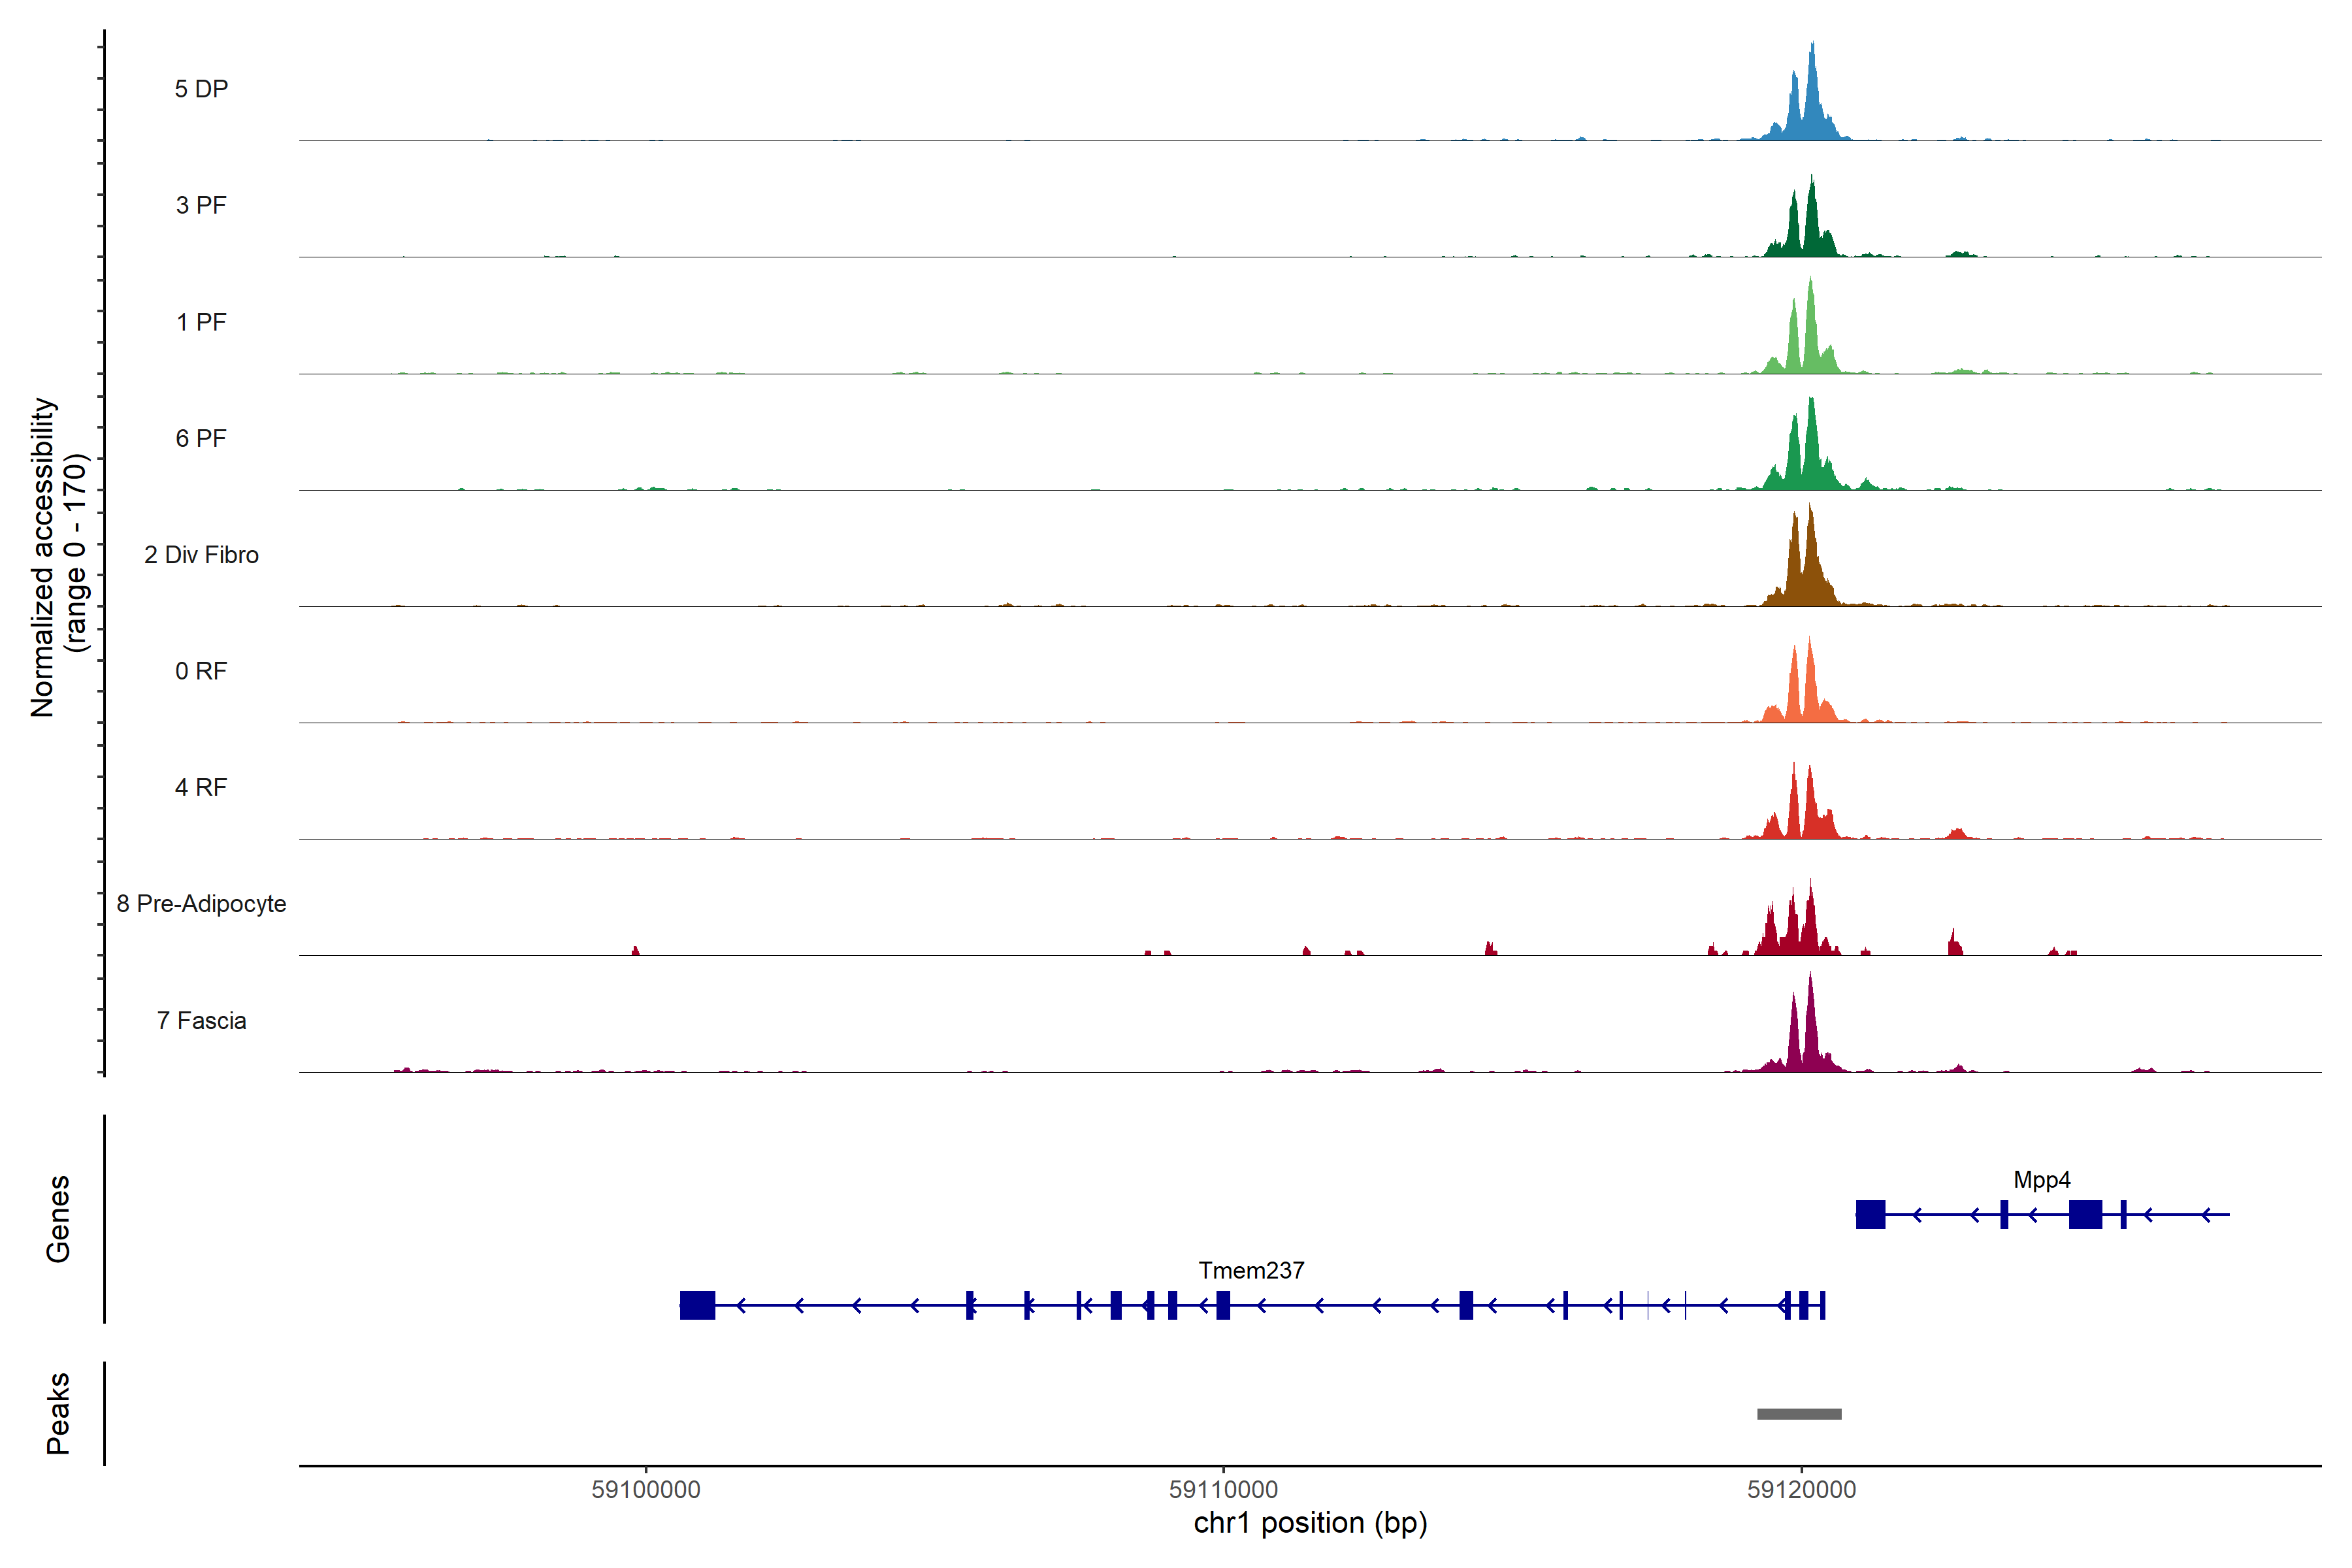This screenshot has width=2352, height=1568.
Task: Click the 59110000 axis tick label
Action: (x=1223, y=1490)
